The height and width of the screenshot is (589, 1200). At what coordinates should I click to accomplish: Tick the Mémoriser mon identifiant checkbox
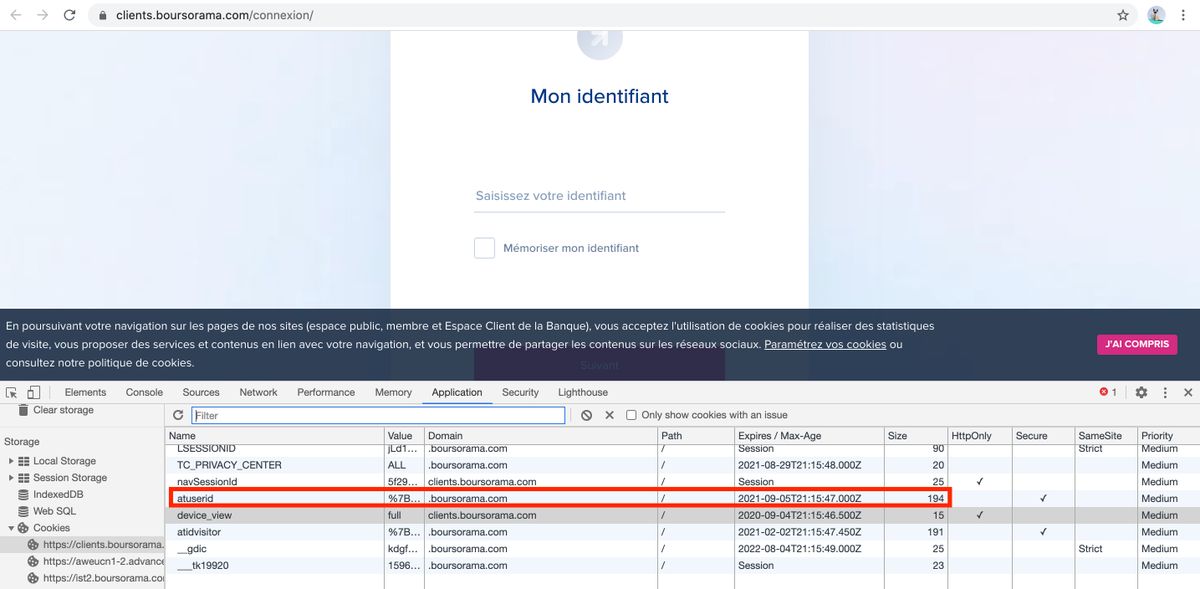pyautogui.click(x=484, y=248)
